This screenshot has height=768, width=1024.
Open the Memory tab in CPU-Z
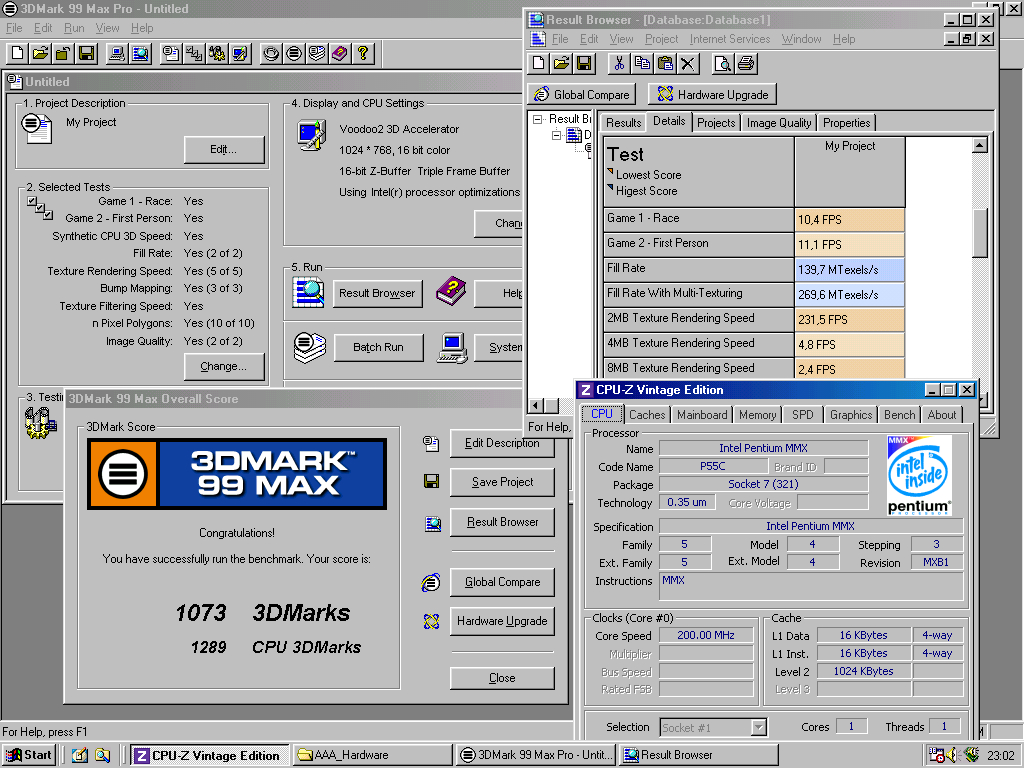click(758, 415)
